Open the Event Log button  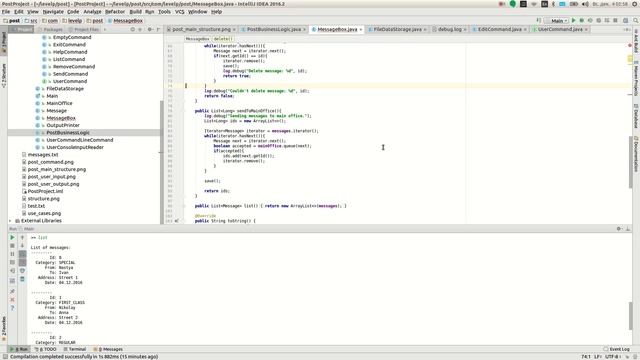pyautogui.click(x=616, y=349)
